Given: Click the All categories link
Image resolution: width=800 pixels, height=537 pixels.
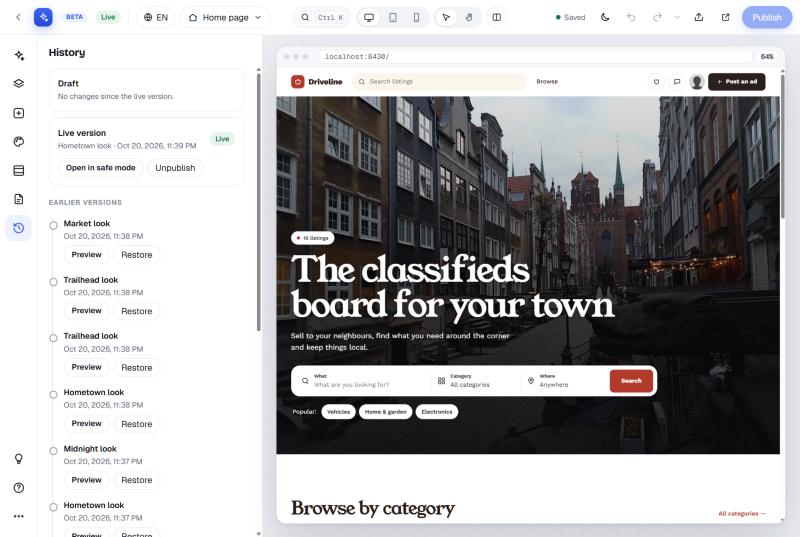Looking at the screenshot, I should point(742,514).
